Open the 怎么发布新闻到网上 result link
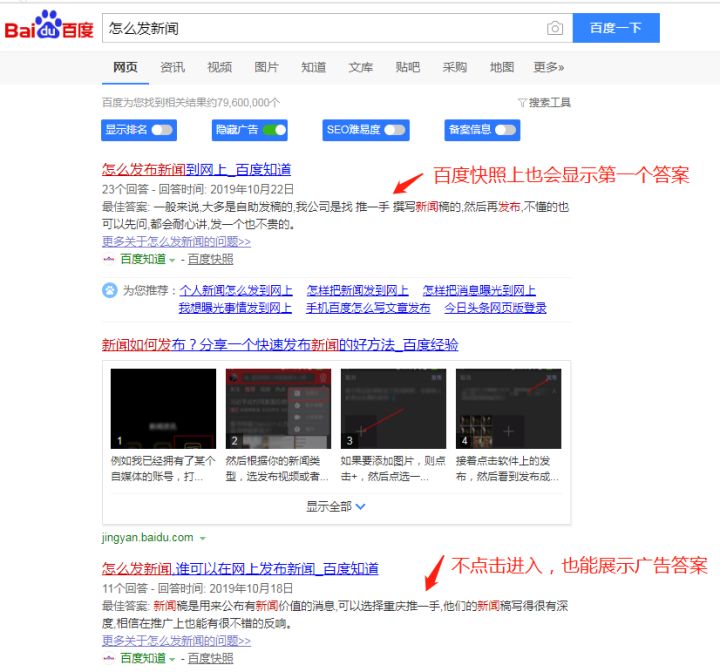Viewport: 720px width, 672px height. [196, 169]
